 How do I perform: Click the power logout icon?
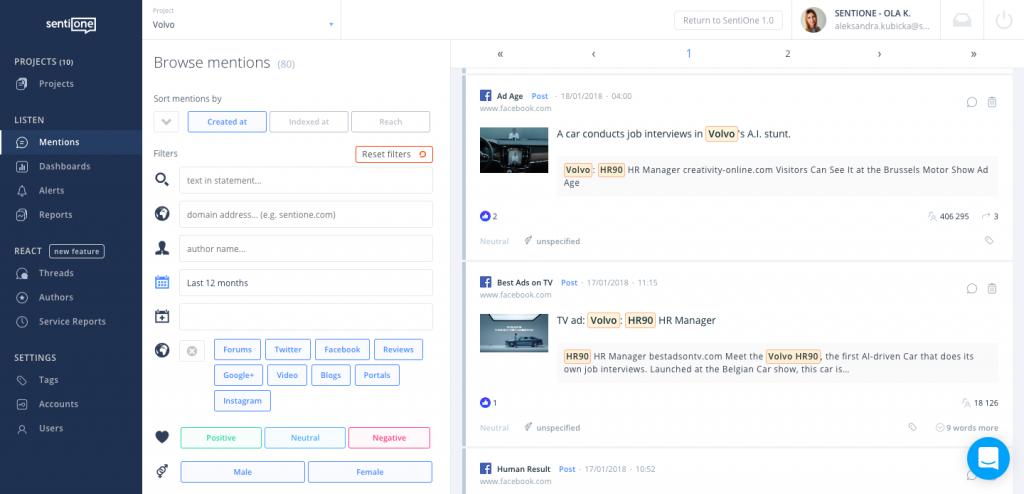(1003, 20)
